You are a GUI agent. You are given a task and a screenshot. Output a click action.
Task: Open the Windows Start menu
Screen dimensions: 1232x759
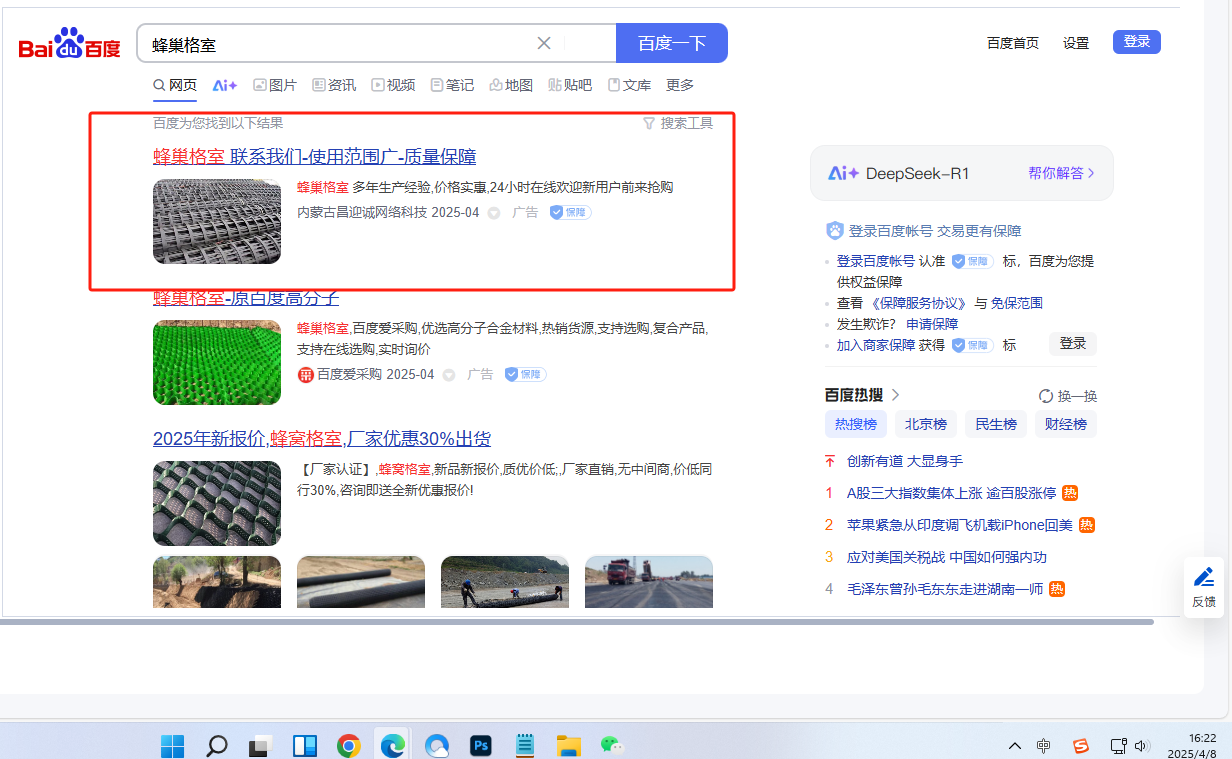tap(172, 746)
